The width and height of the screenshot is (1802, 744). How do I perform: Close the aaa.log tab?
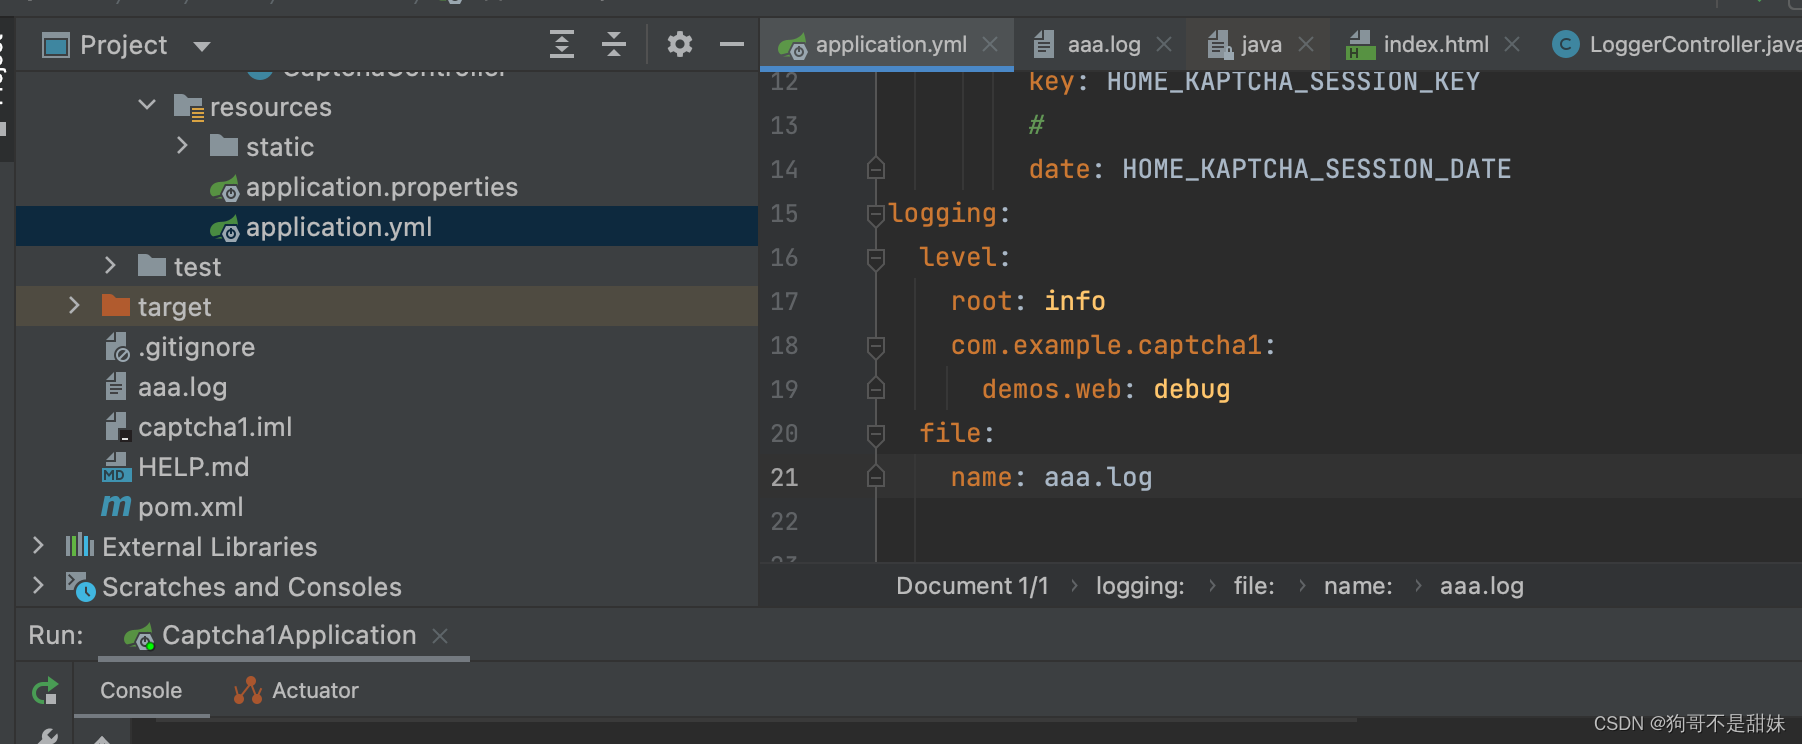[1164, 44]
